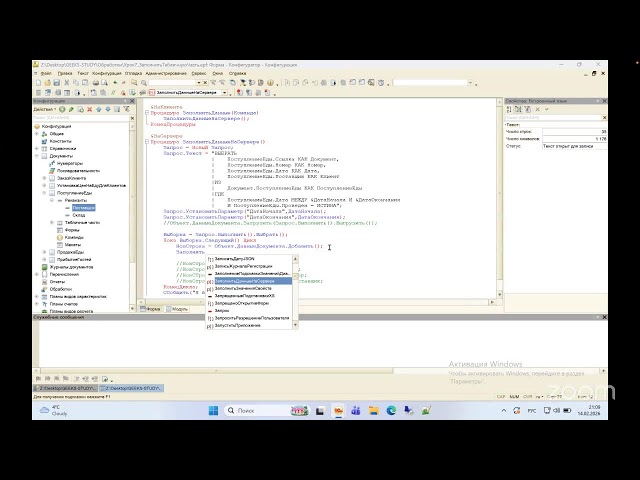This screenshot has height=480, width=640.
Task: Clear the Configuration panel search field
Action: [x=132, y=118]
